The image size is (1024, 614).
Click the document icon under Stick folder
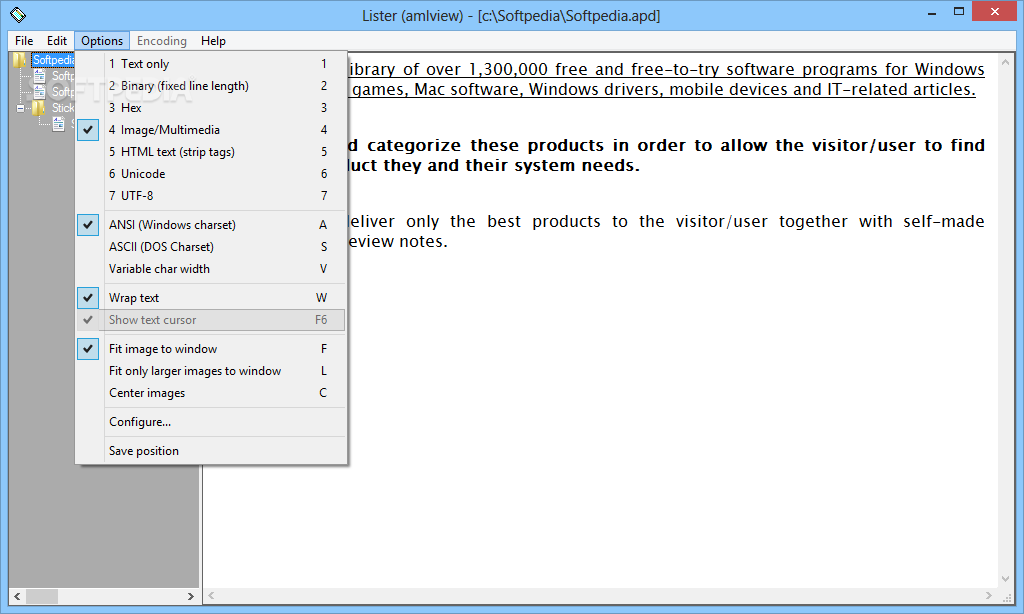(x=58, y=123)
